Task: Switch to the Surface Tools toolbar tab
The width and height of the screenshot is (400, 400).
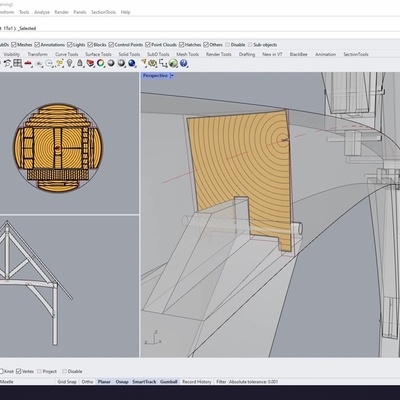Action: click(x=98, y=54)
